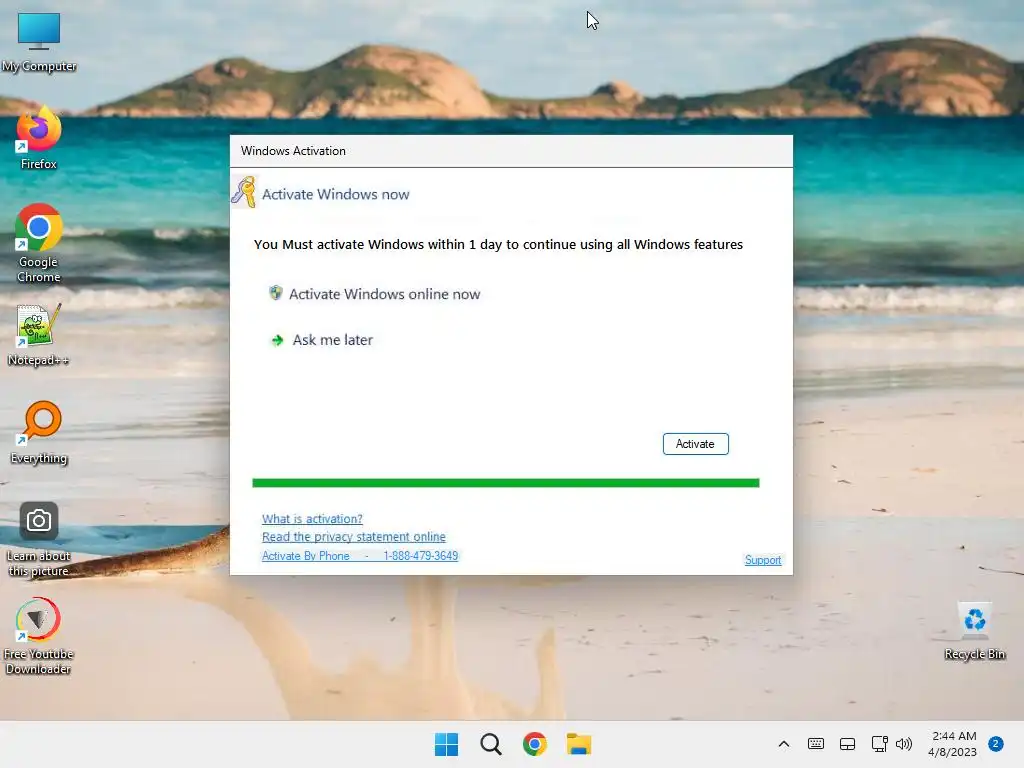This screenshot has height=768, width=1024.
Task: Open the My Computer desktop icon
Action: coord(39,41)
